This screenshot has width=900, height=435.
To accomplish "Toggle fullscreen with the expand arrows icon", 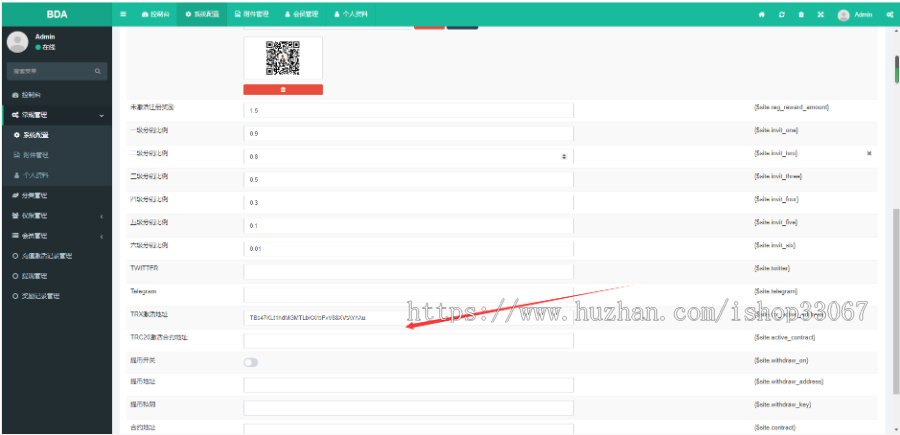I will [820, 15].
